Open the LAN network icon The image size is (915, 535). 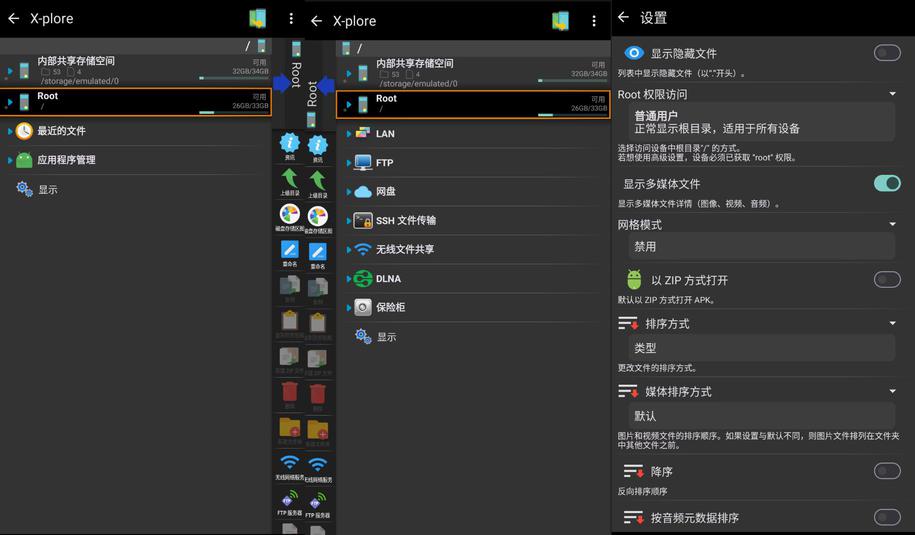[363, 133]
